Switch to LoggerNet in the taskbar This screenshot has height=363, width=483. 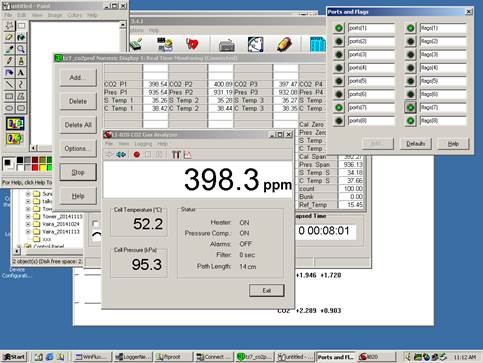[133, 357]
